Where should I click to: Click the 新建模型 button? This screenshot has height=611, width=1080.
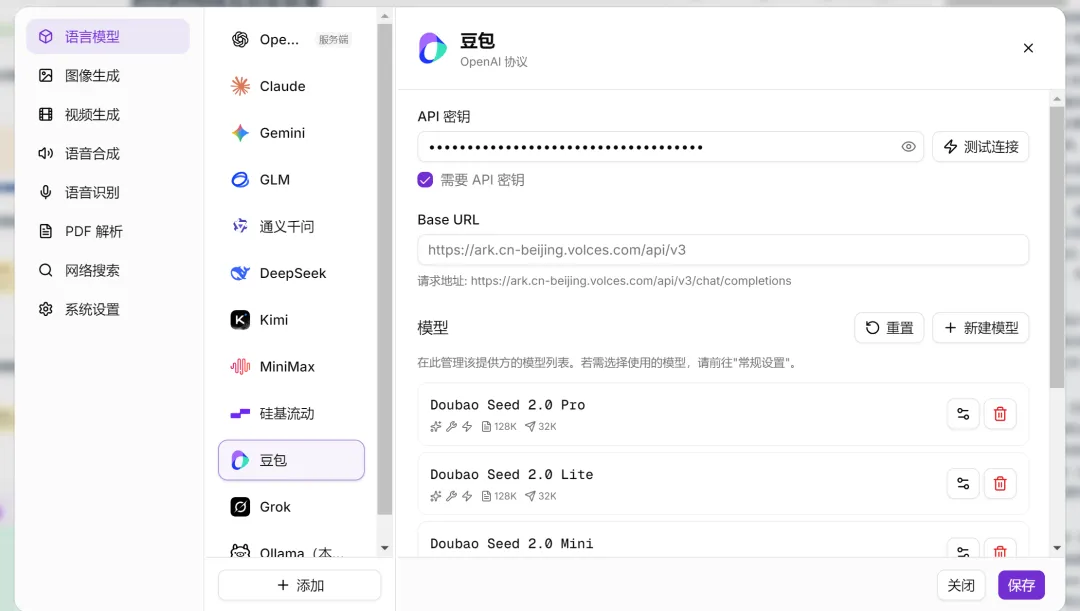coord(980,328)
